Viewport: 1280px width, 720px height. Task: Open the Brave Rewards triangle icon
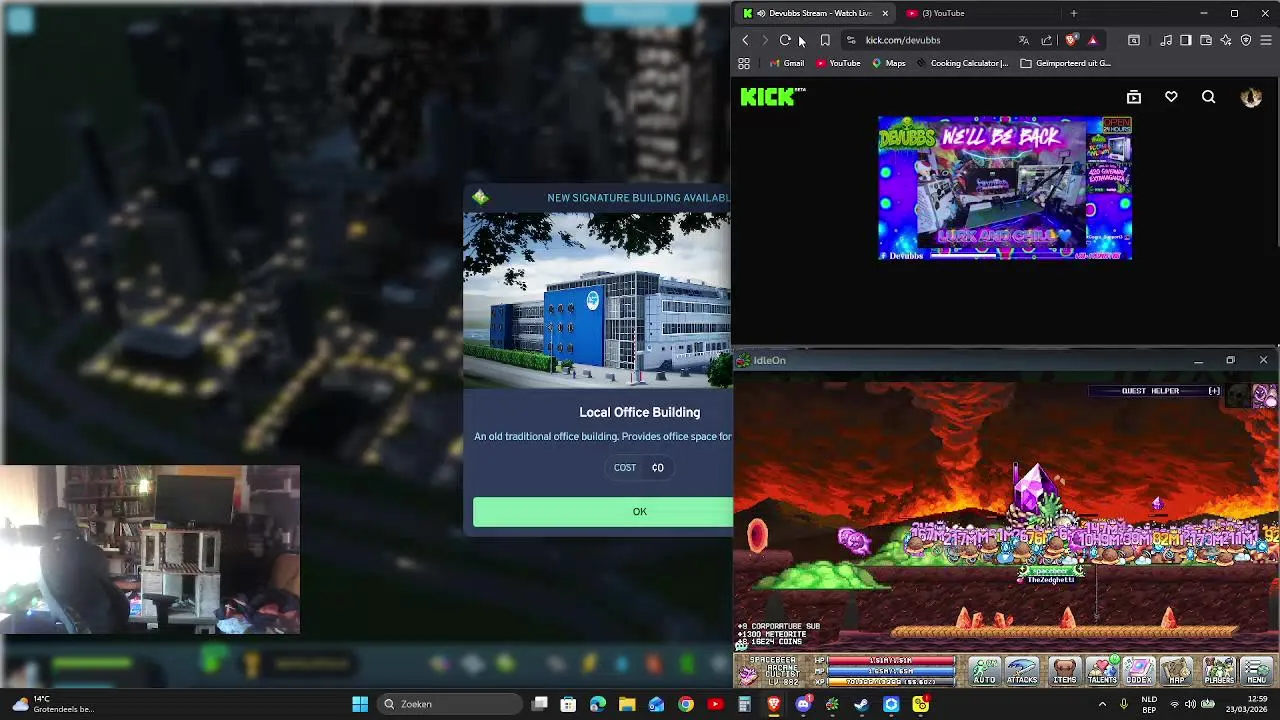coord(1092,40)
